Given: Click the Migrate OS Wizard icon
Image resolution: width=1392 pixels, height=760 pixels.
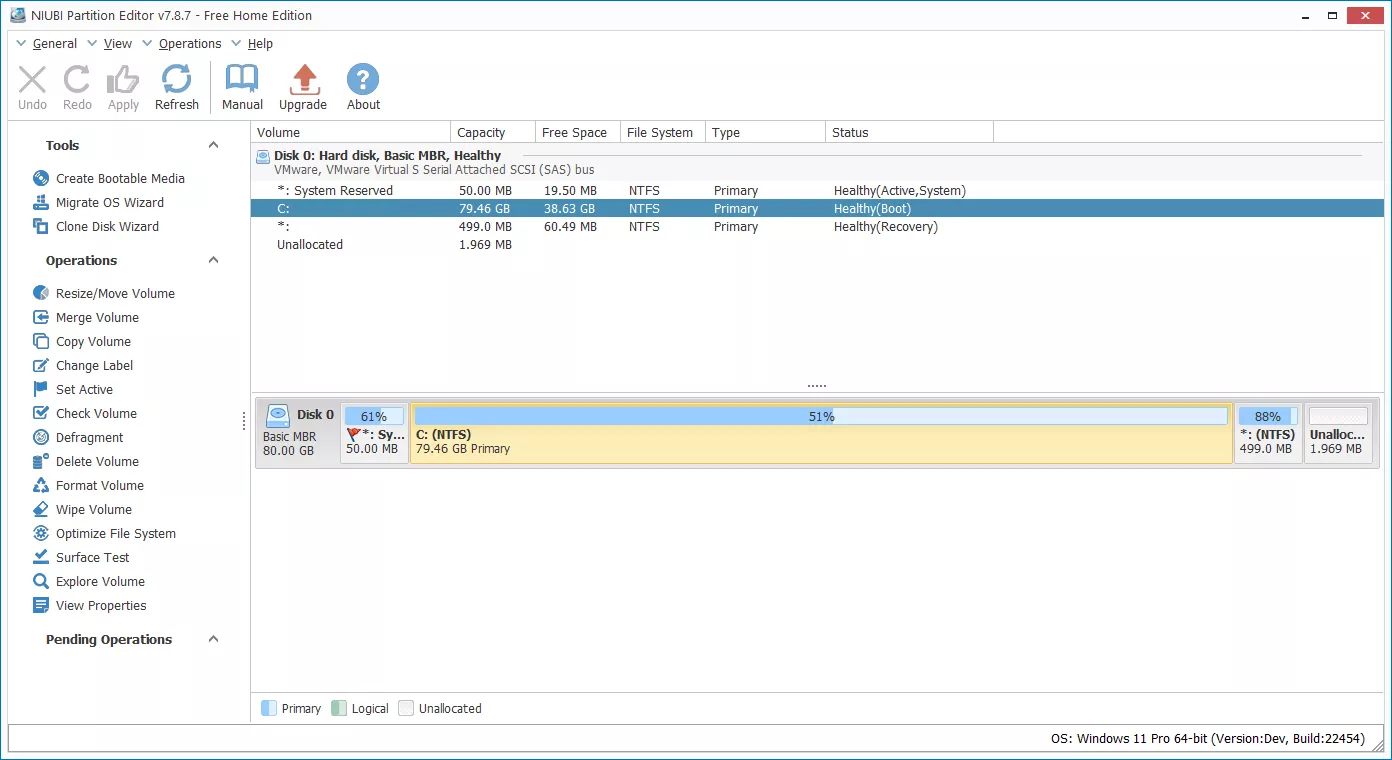Looking at the screenshot, I should (41, 202).
